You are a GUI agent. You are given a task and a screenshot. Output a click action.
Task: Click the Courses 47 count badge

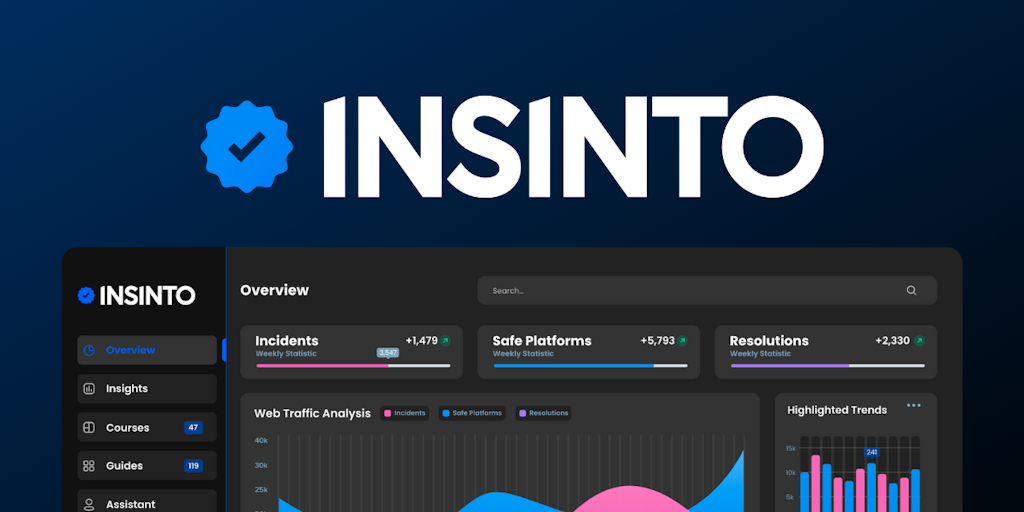193,428
